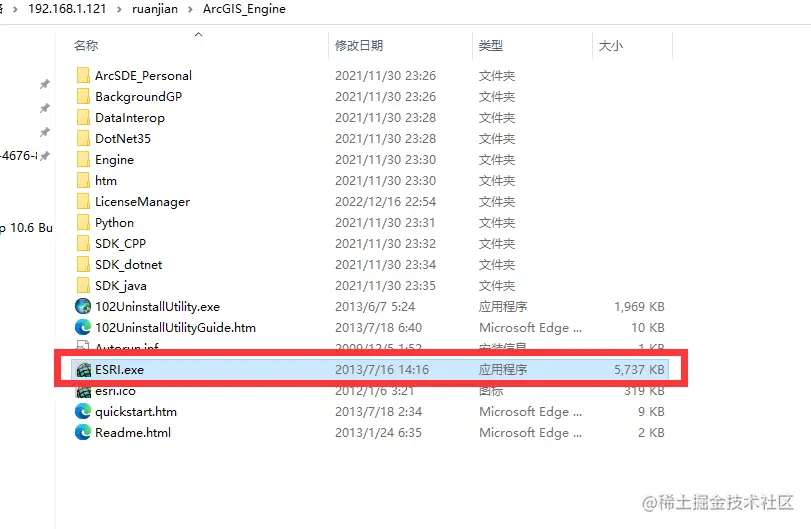Click 应用程序 type of 102UninstallUtility.exe

point(503,307)
